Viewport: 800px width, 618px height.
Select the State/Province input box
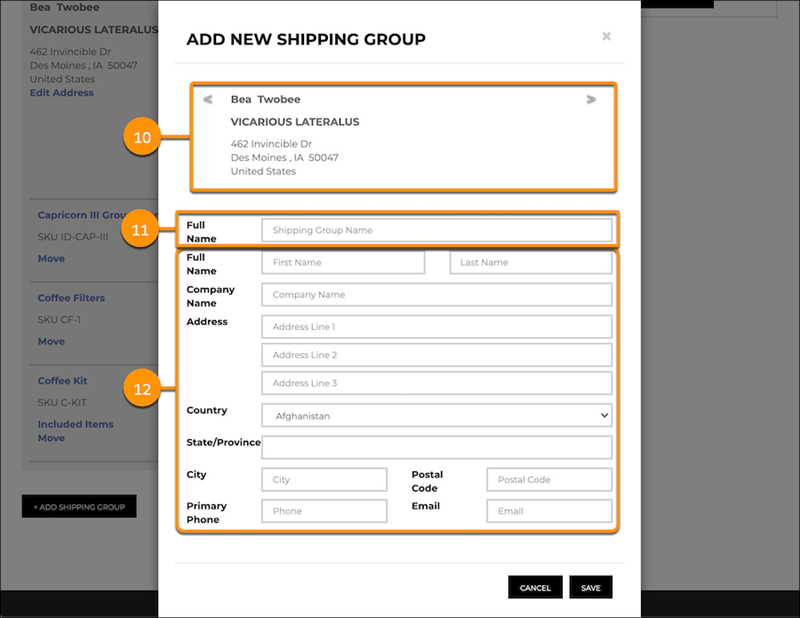point(436,447)
